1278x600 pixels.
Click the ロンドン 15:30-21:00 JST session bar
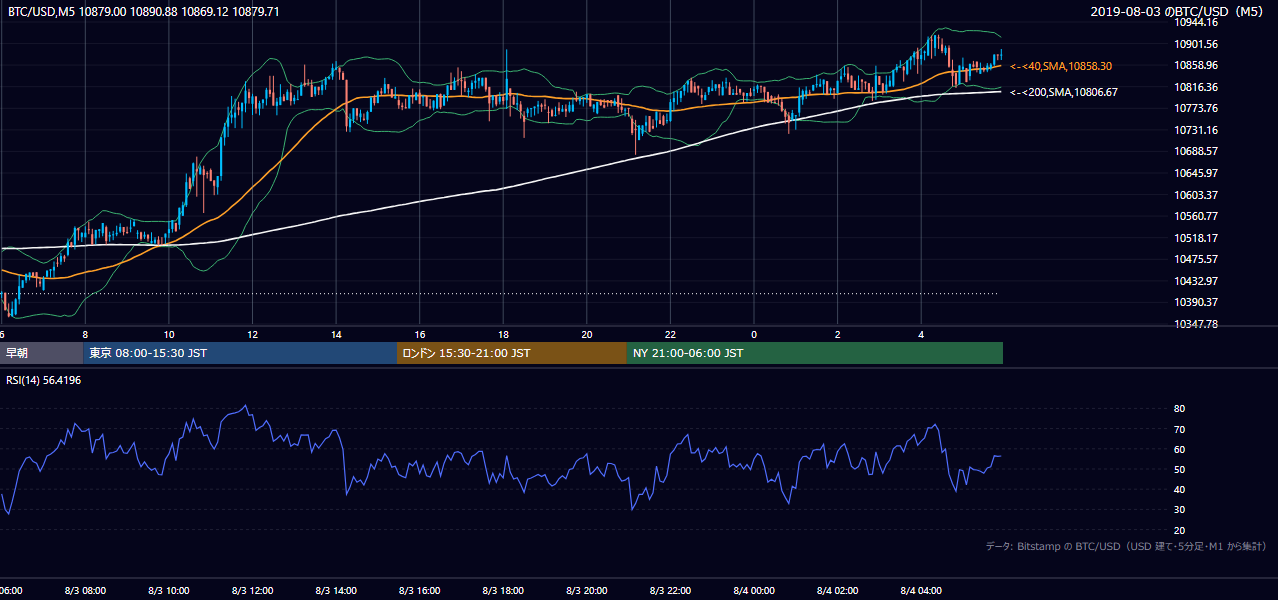pyautogui.click(x=512, y=353)
